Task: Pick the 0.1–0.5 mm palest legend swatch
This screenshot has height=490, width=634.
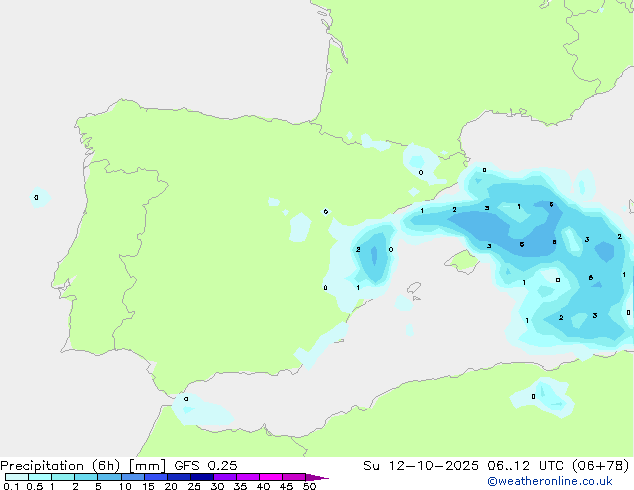Action: [x=17, y=477]
